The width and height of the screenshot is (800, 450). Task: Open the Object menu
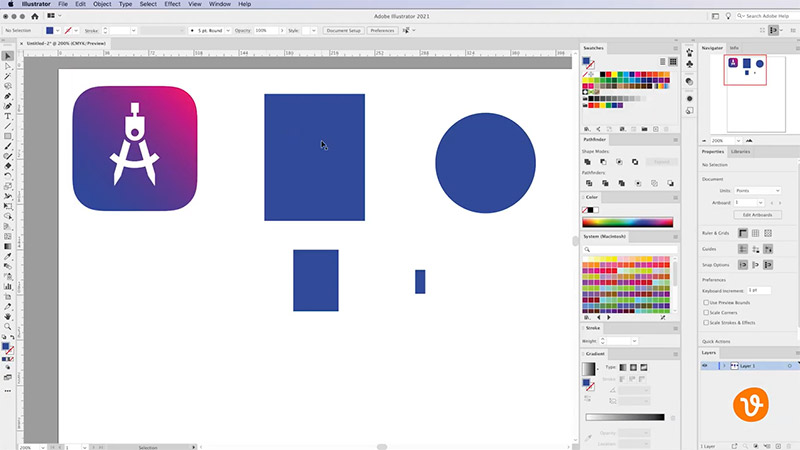pos(102,4)
